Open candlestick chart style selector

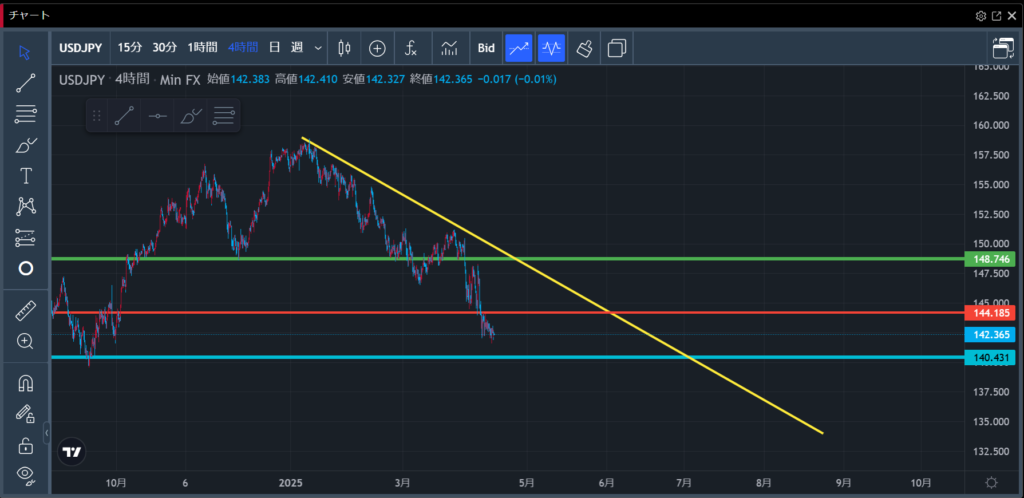click(344, 47)
